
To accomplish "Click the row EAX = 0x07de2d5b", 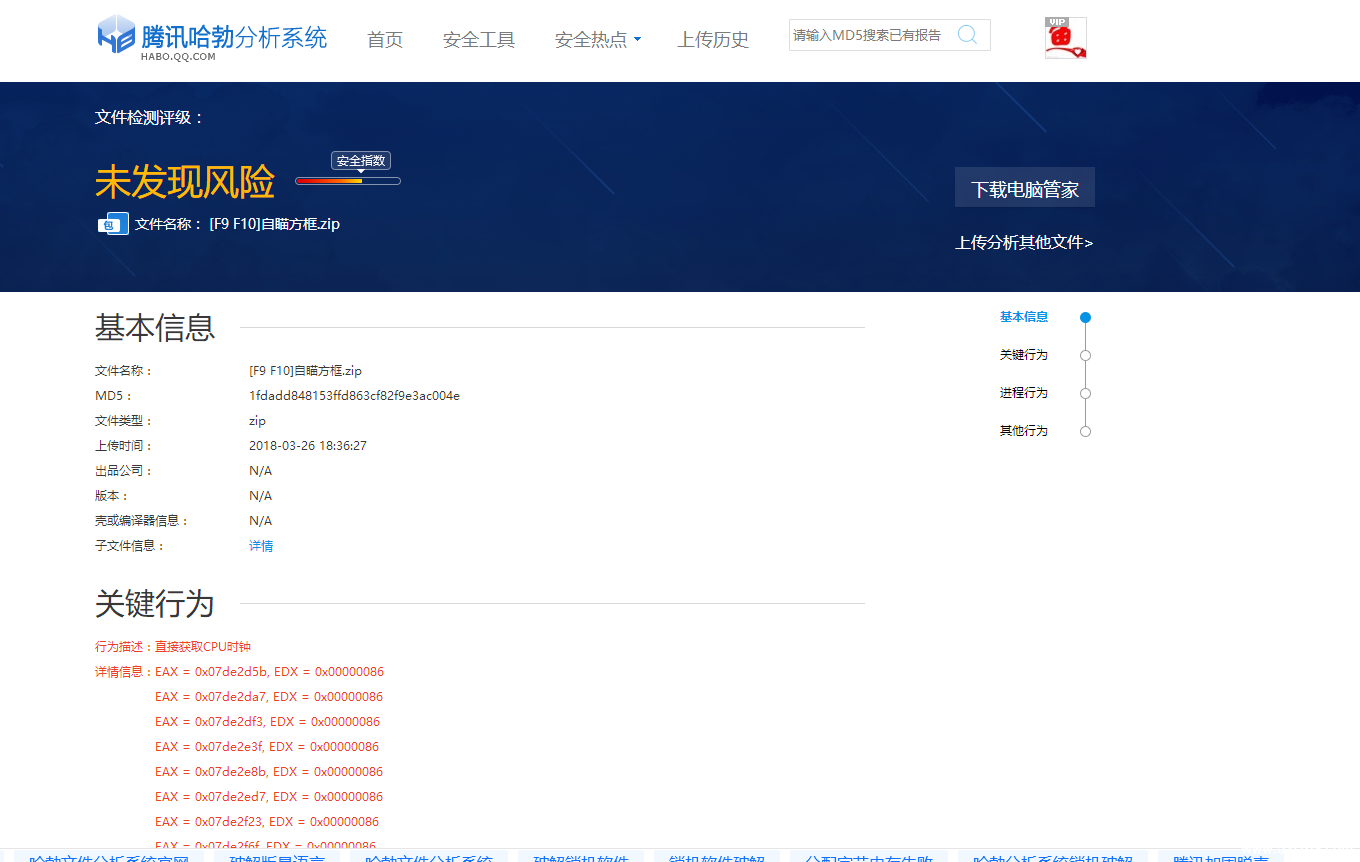I will pyautogui.click(x=269, y=672).
